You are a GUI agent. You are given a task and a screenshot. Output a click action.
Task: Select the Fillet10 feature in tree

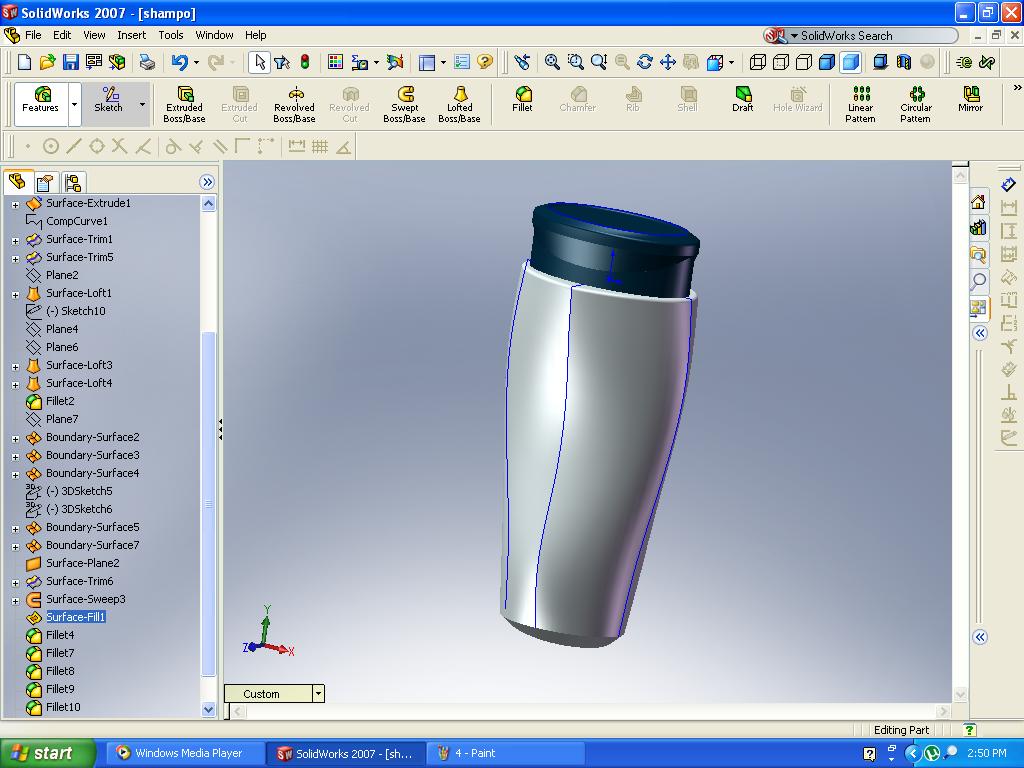(x=63, y=707)
